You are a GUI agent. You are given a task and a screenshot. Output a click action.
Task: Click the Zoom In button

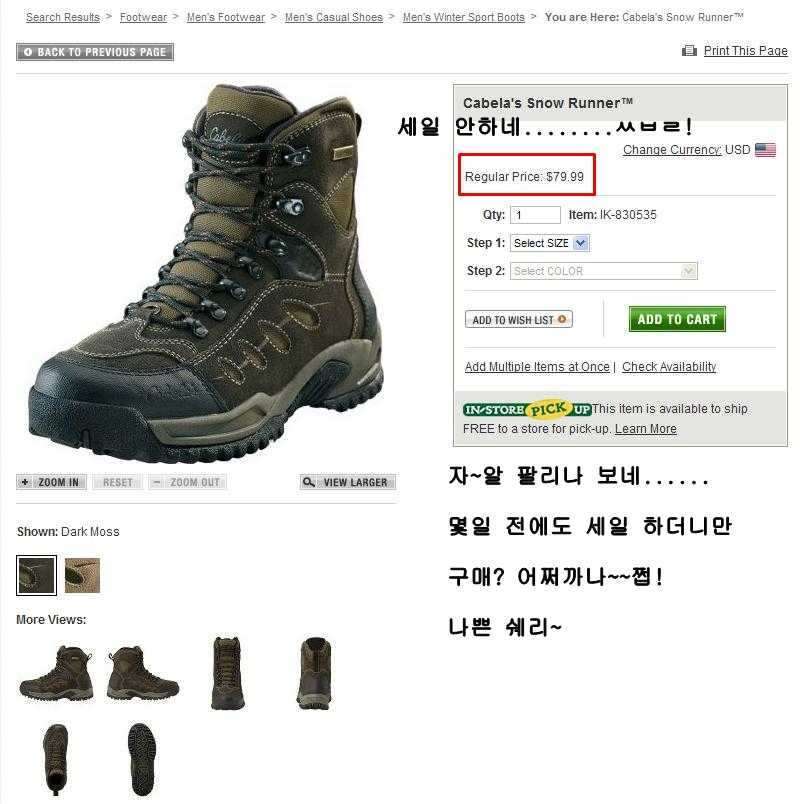pyautogui.click(x=51, y=482)
